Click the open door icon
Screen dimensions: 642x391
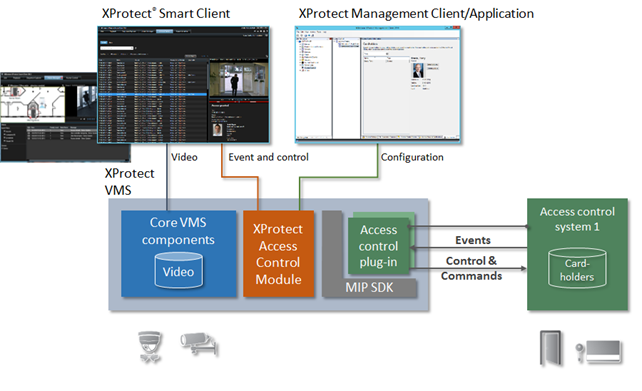pos(551,348)
